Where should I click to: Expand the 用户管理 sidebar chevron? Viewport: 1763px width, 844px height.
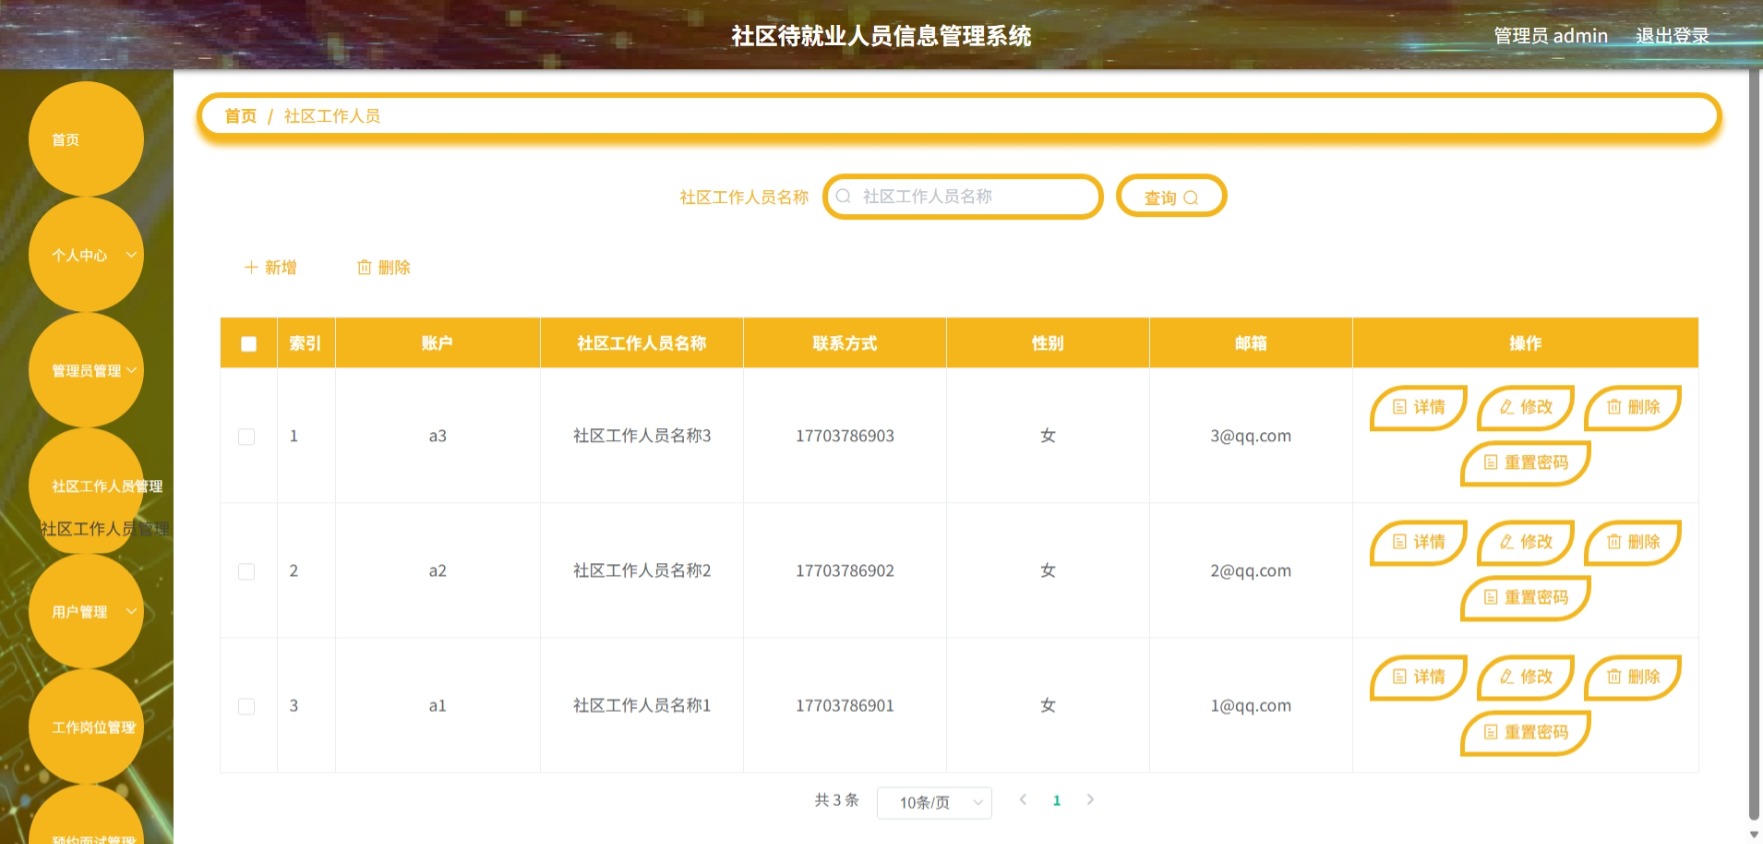131,611
